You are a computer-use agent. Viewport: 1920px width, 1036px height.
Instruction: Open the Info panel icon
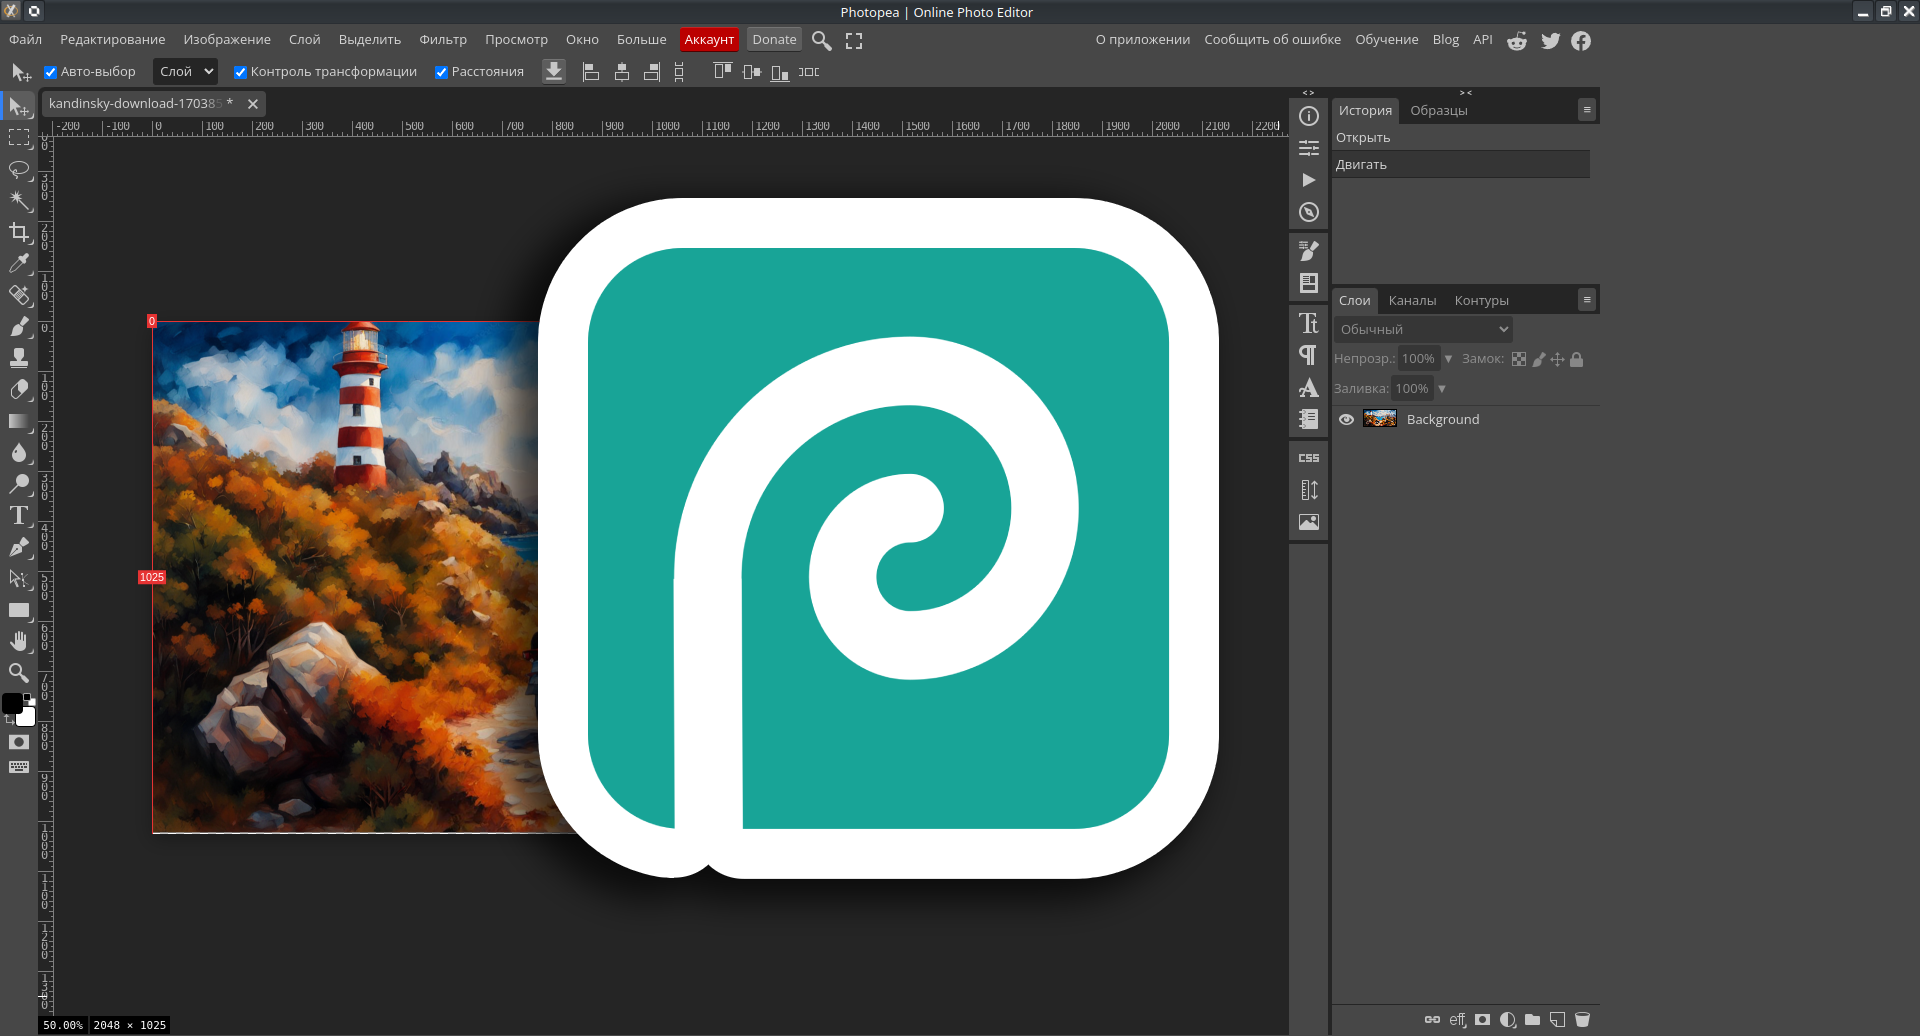pyautogui.click(x=1308, y=116)
